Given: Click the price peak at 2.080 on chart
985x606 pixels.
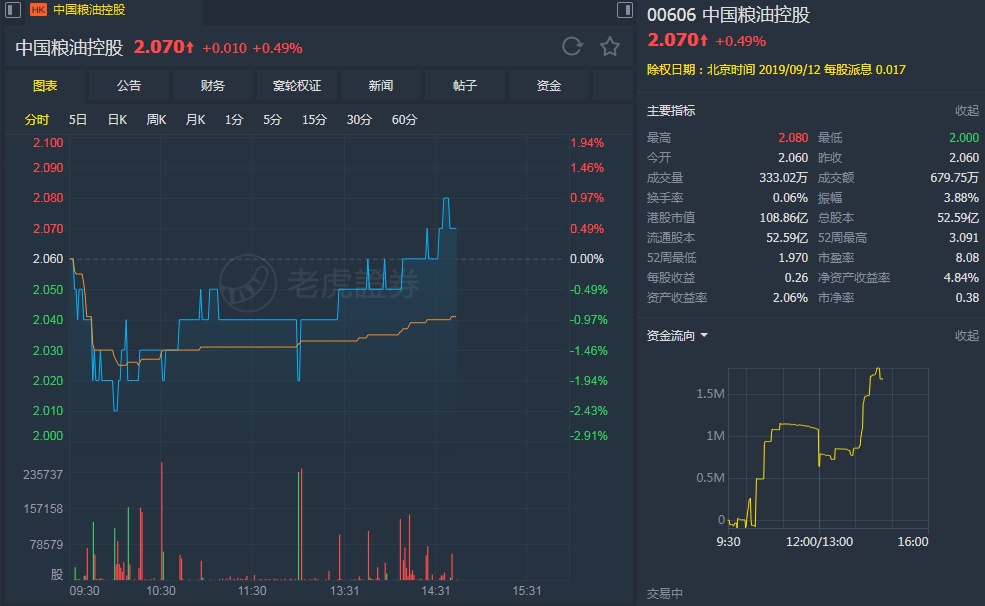Looking at the screenshot, I should (x=446, y=198).
